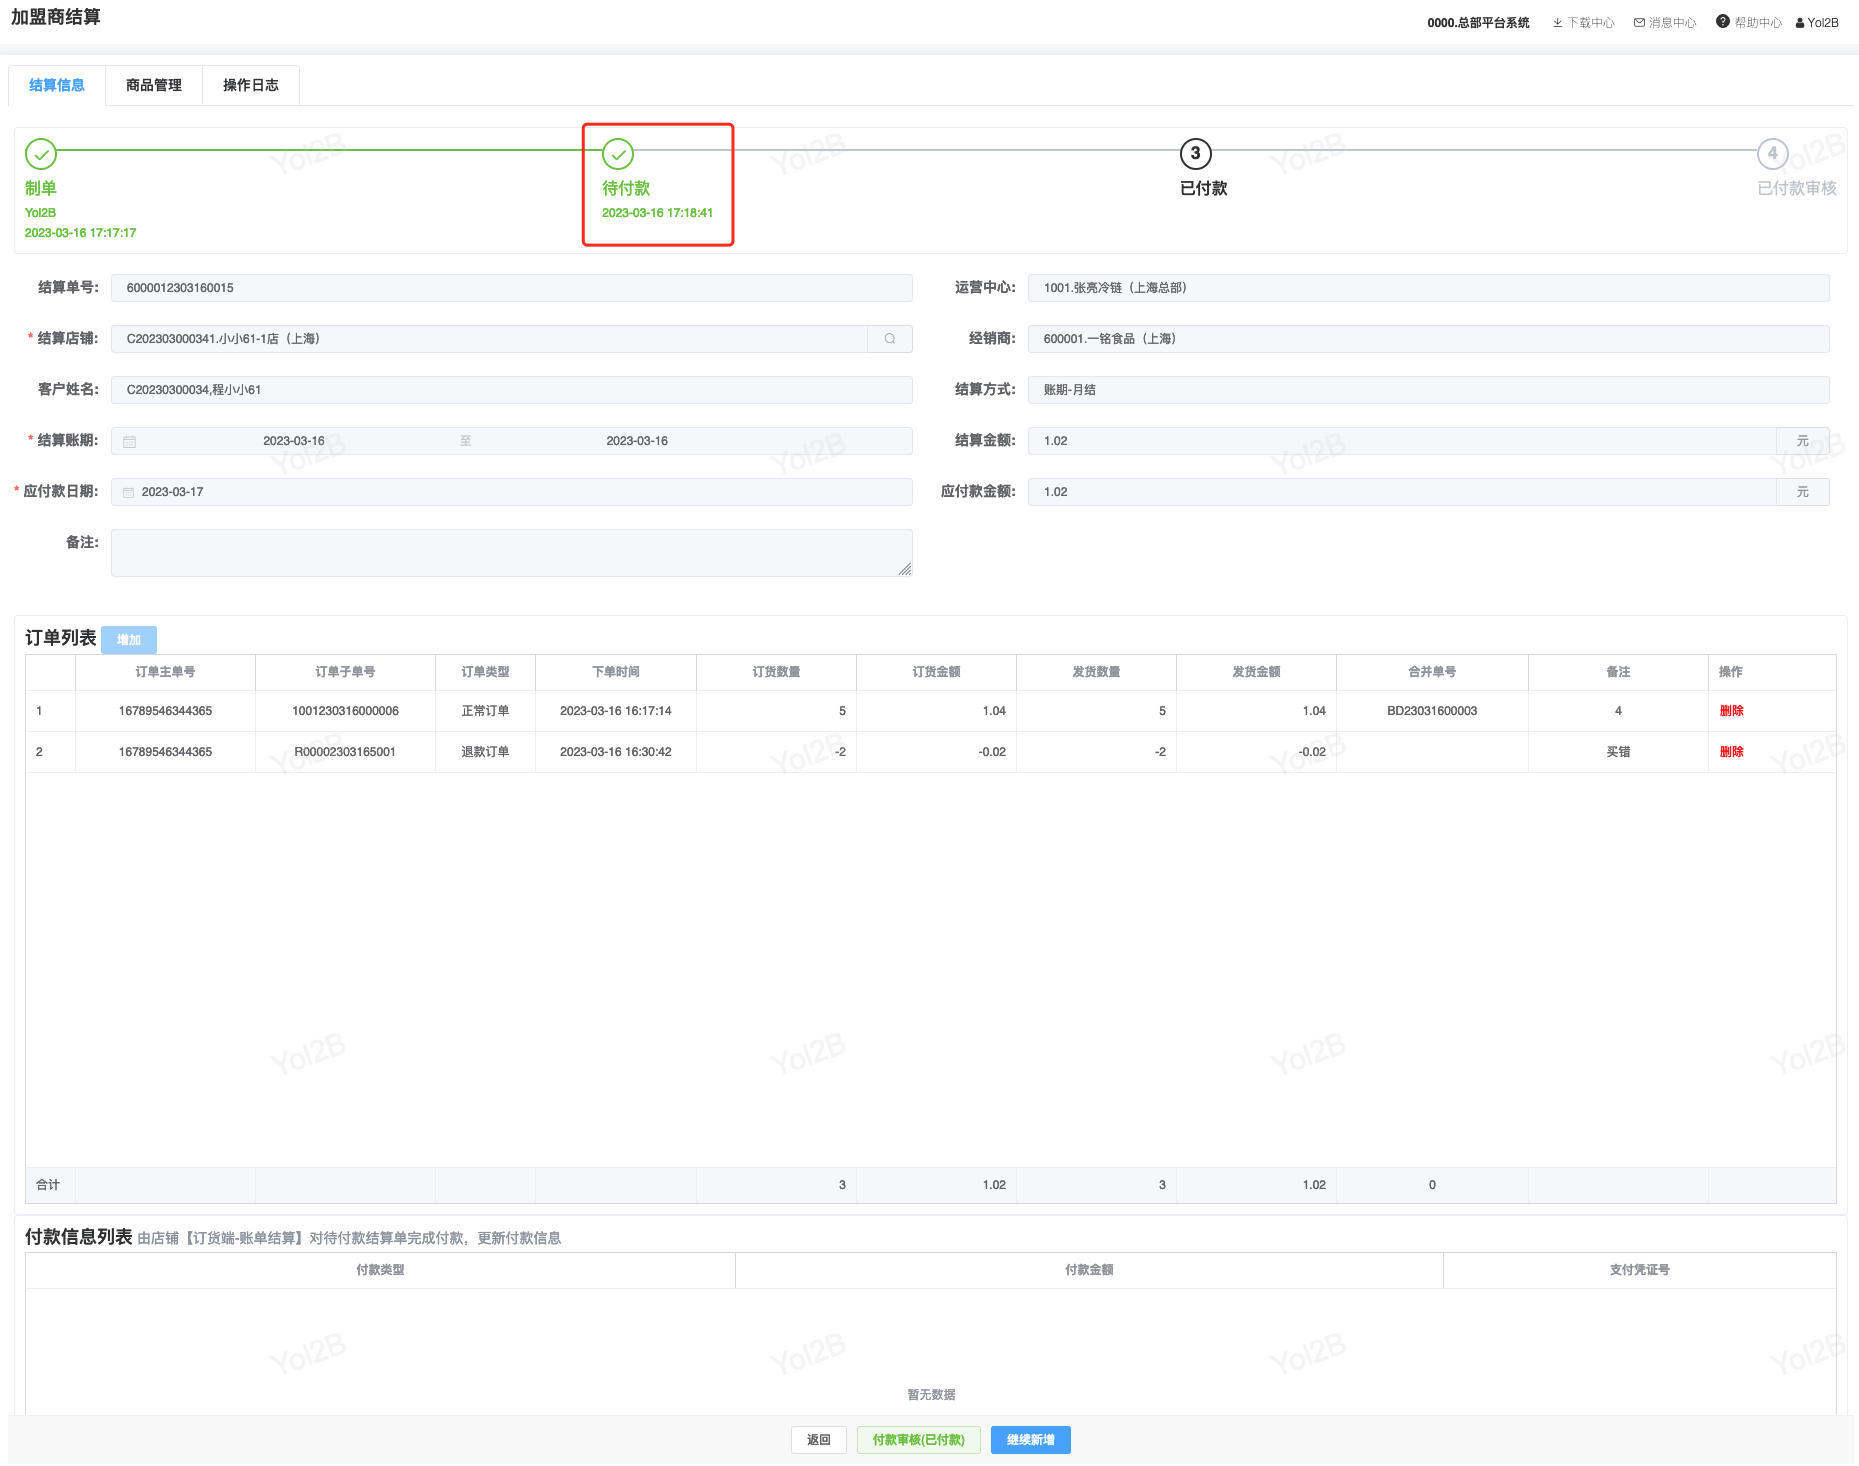Open the 帮助中心 question mark icon
The image size is (1859, 1466).
tap(1722, 22)
